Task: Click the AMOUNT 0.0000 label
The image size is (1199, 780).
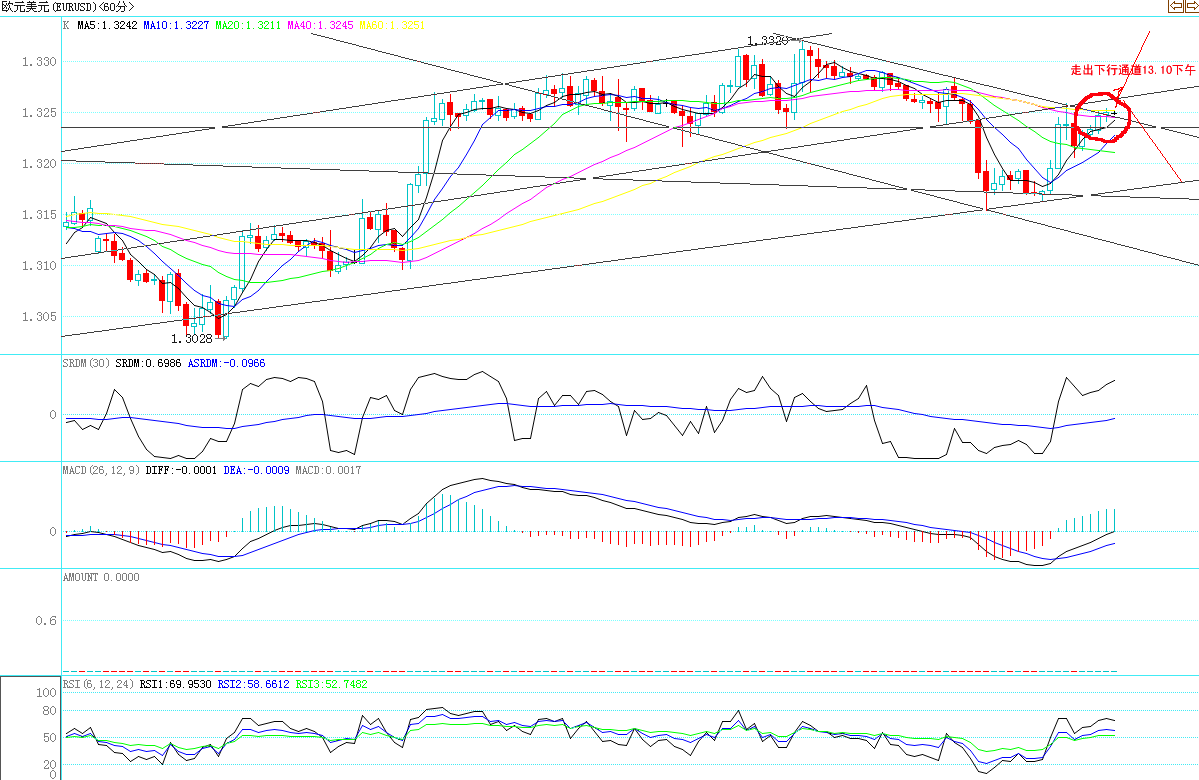Action: point(101,577)
